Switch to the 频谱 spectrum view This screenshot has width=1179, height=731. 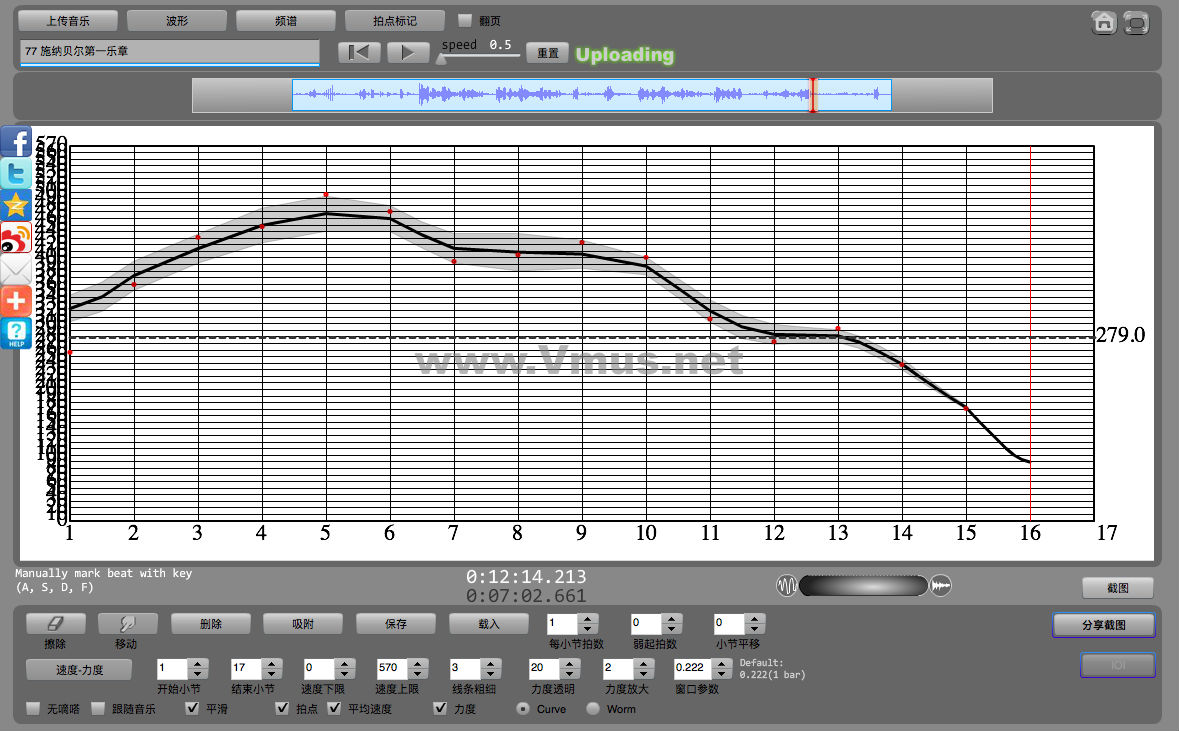point(286,20)
